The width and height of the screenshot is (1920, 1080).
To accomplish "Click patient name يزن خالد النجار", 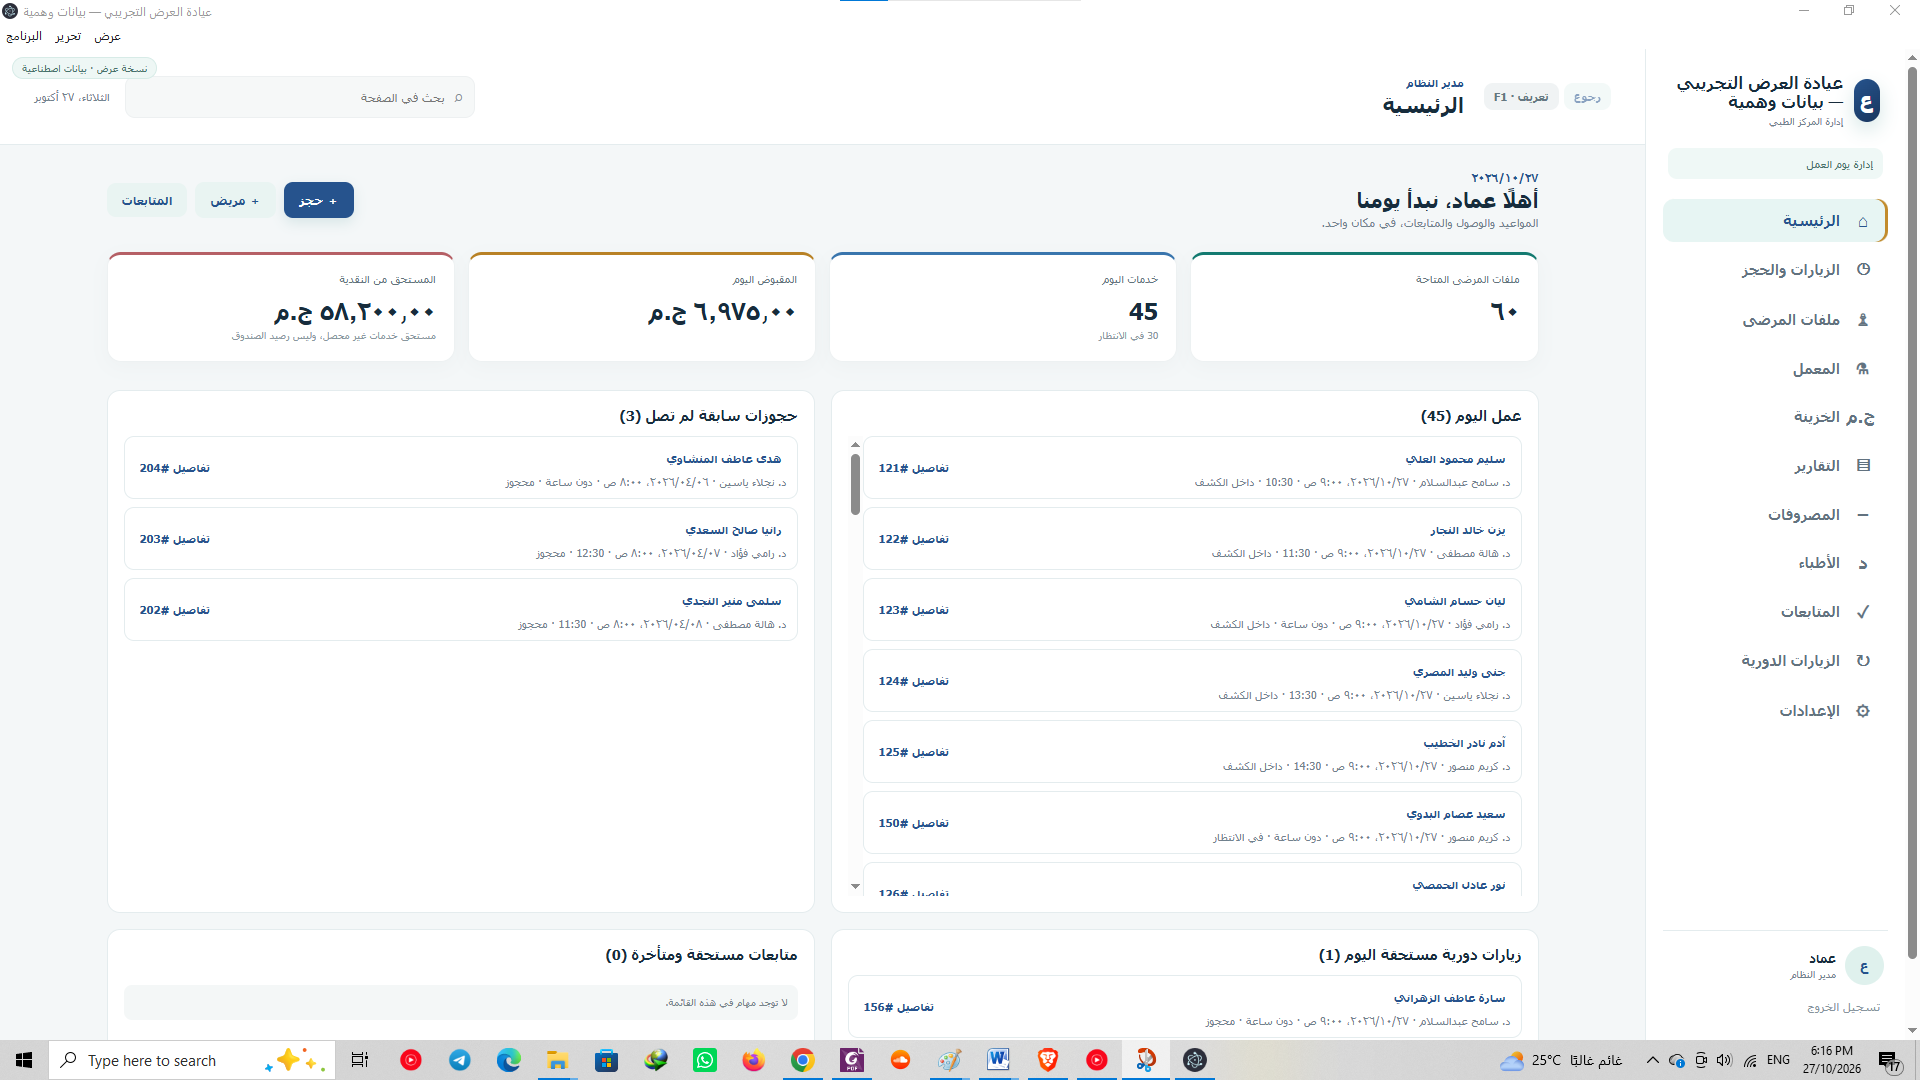I will click(1467, 530).
